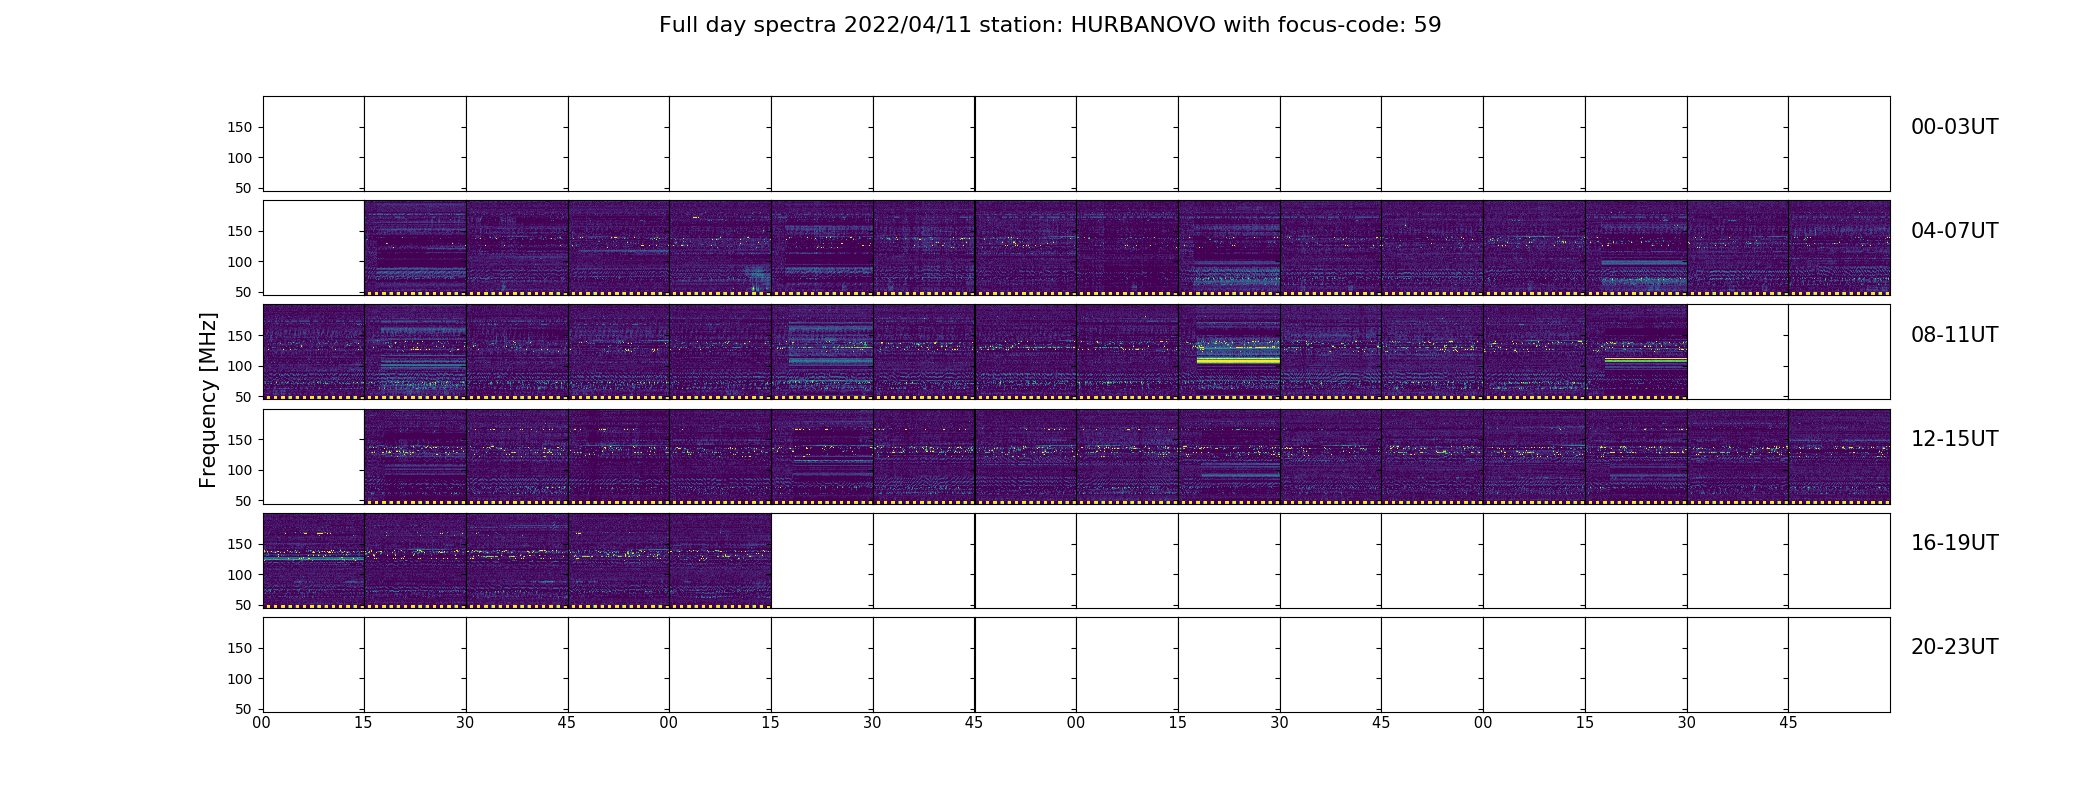Image resolution: width=2100 pixels, height=800 pixels.
Task: Click the last spectrum panel in the 12-15UT row
Action: click(x=1839, y=456)
